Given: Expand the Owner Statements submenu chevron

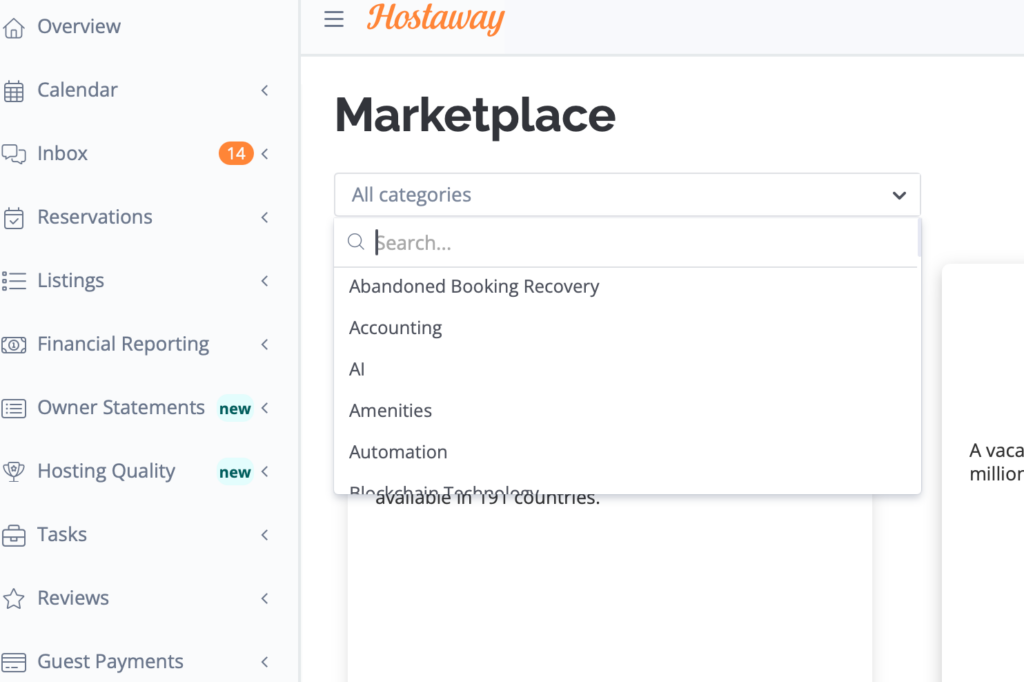Looking at the screenshot, I should click(264, 408).
